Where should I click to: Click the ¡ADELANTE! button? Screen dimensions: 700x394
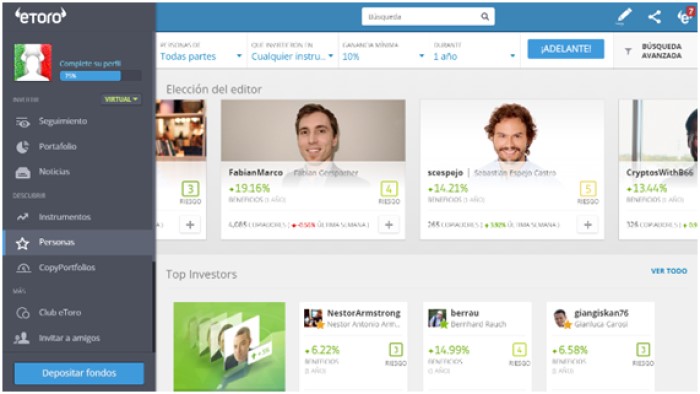coord(566,49)
